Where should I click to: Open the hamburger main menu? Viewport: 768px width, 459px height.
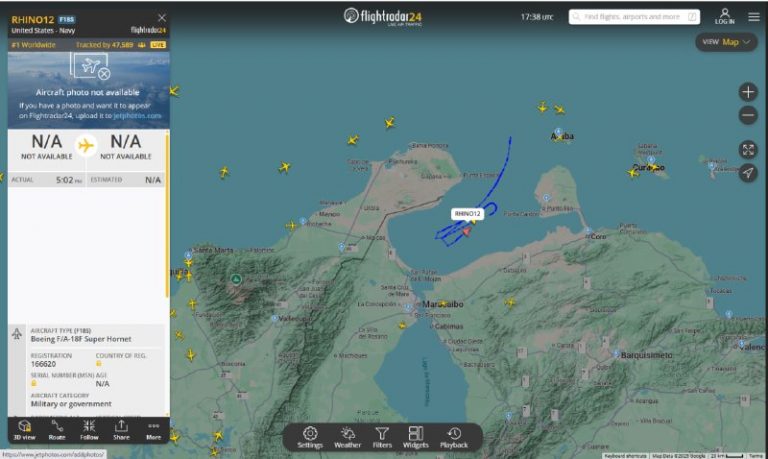pos(754,16)
